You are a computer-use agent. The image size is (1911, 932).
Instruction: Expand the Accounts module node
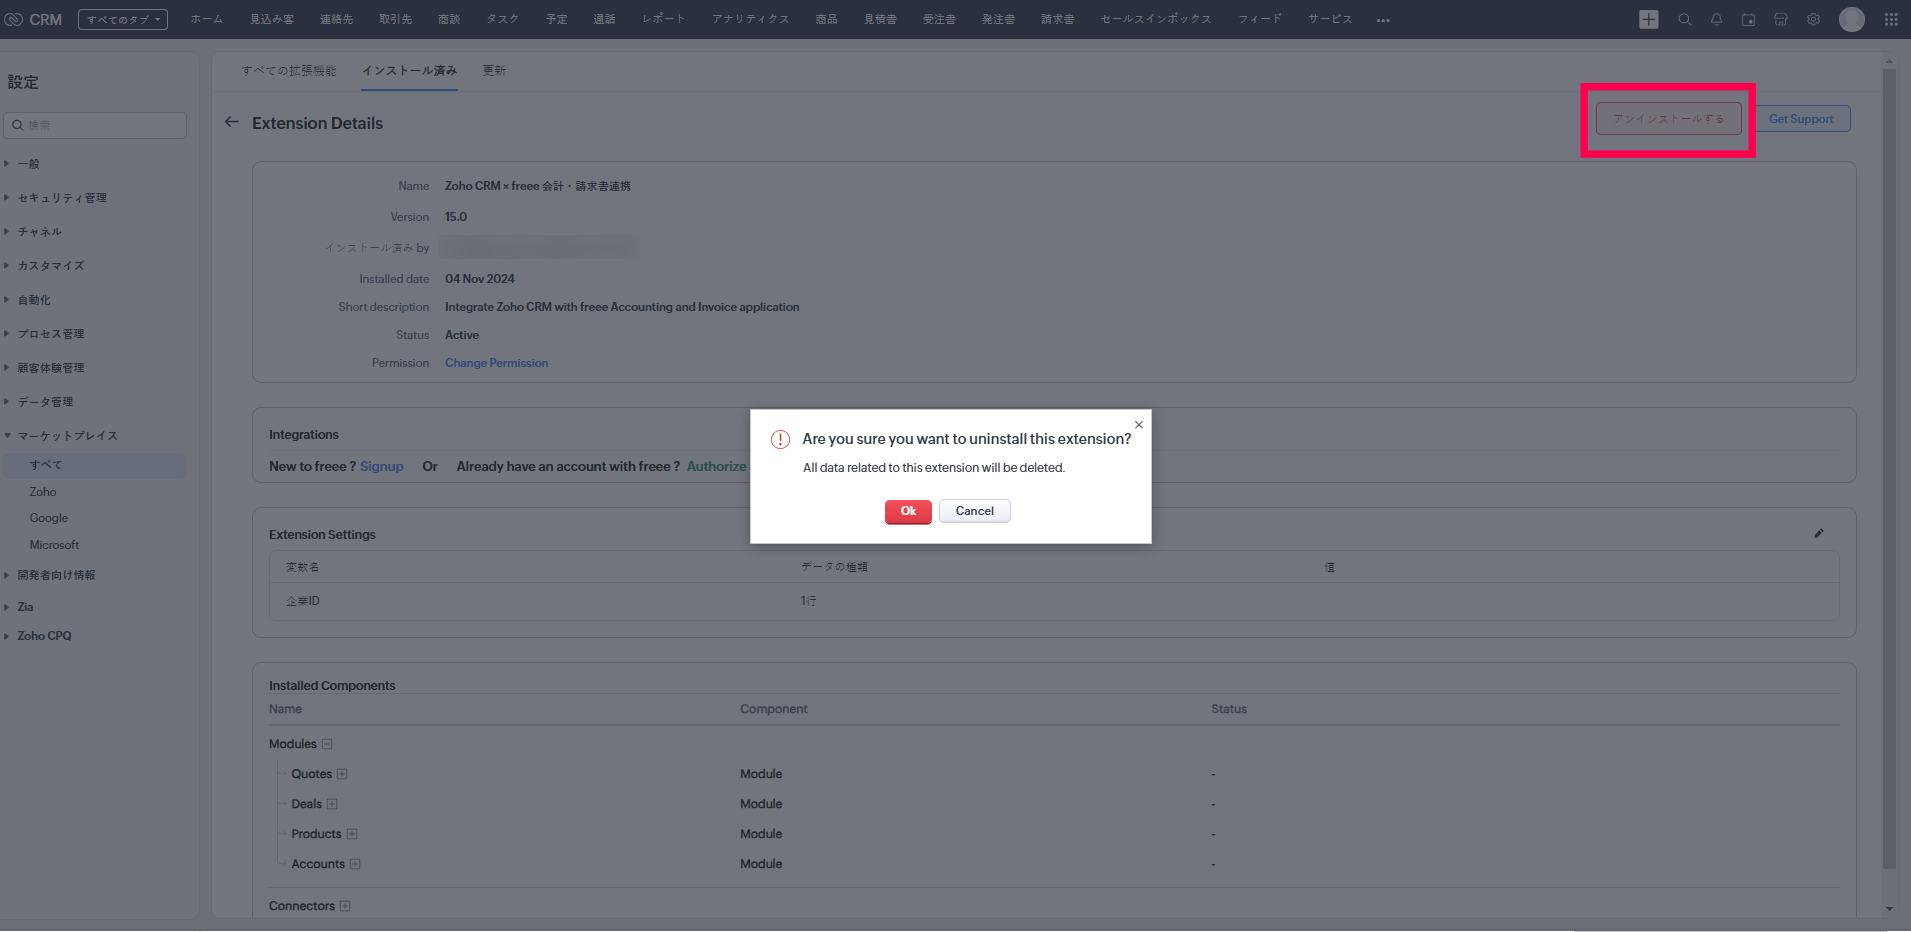click(355, 864)
